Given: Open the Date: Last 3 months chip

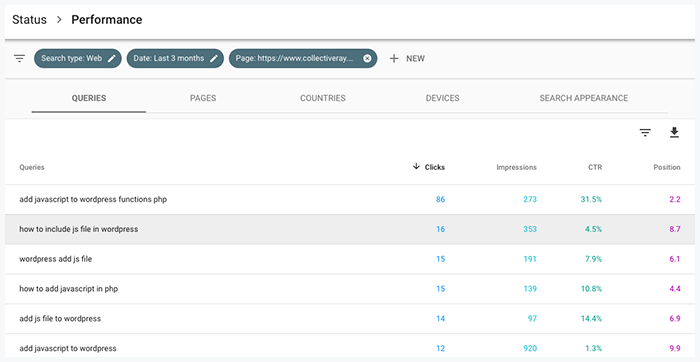Looking at the screenshot, I should 175,58.
